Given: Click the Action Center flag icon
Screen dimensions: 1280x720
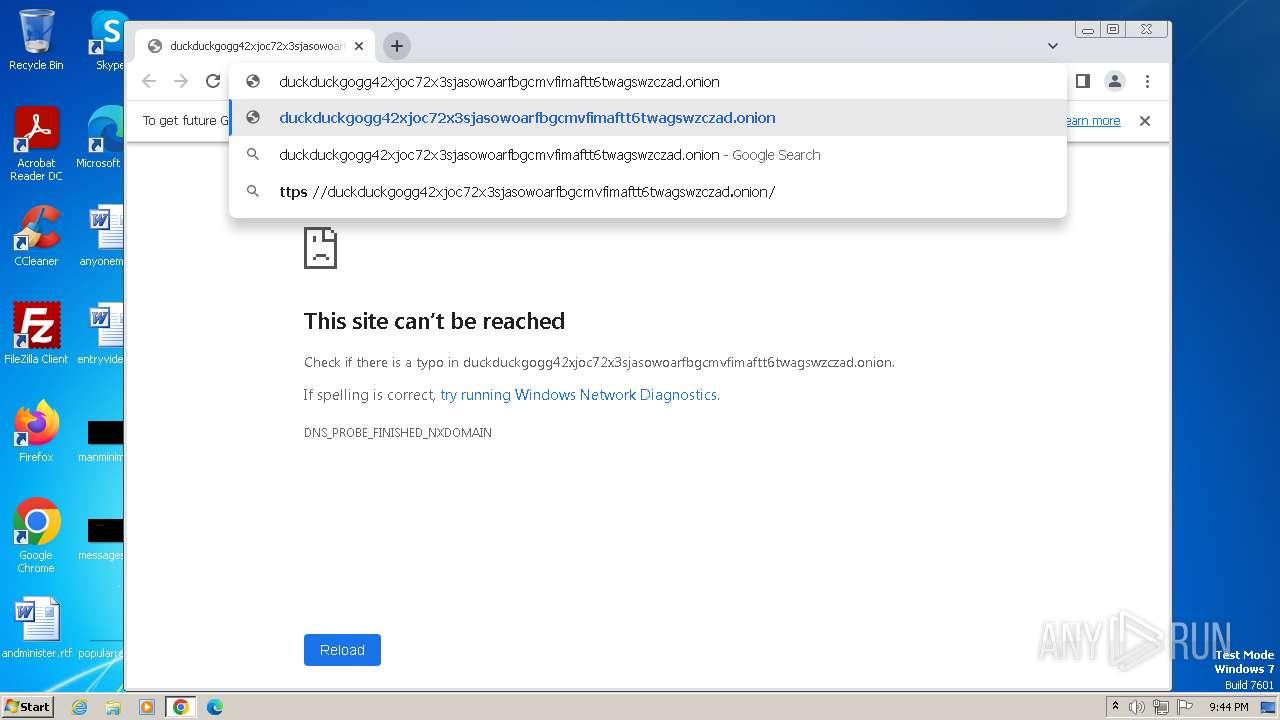Looking at the screenshot, I should click(x=1185, y=707).
